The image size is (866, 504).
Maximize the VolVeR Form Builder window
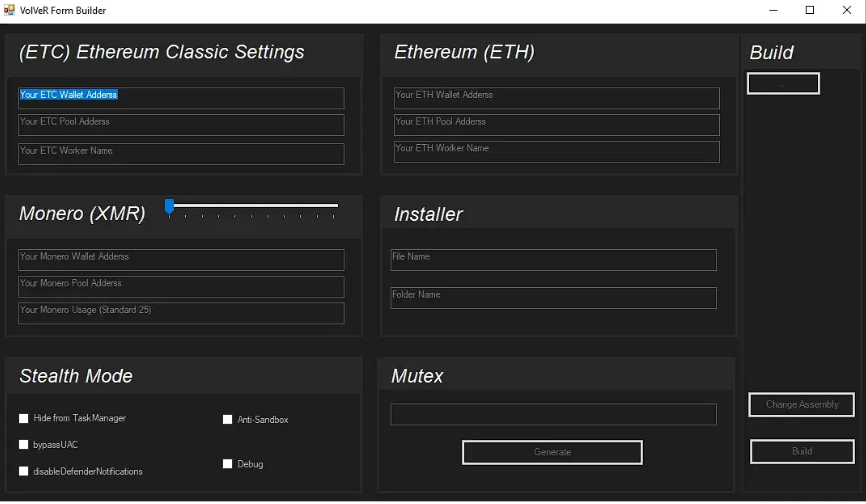tap(810, 10)
